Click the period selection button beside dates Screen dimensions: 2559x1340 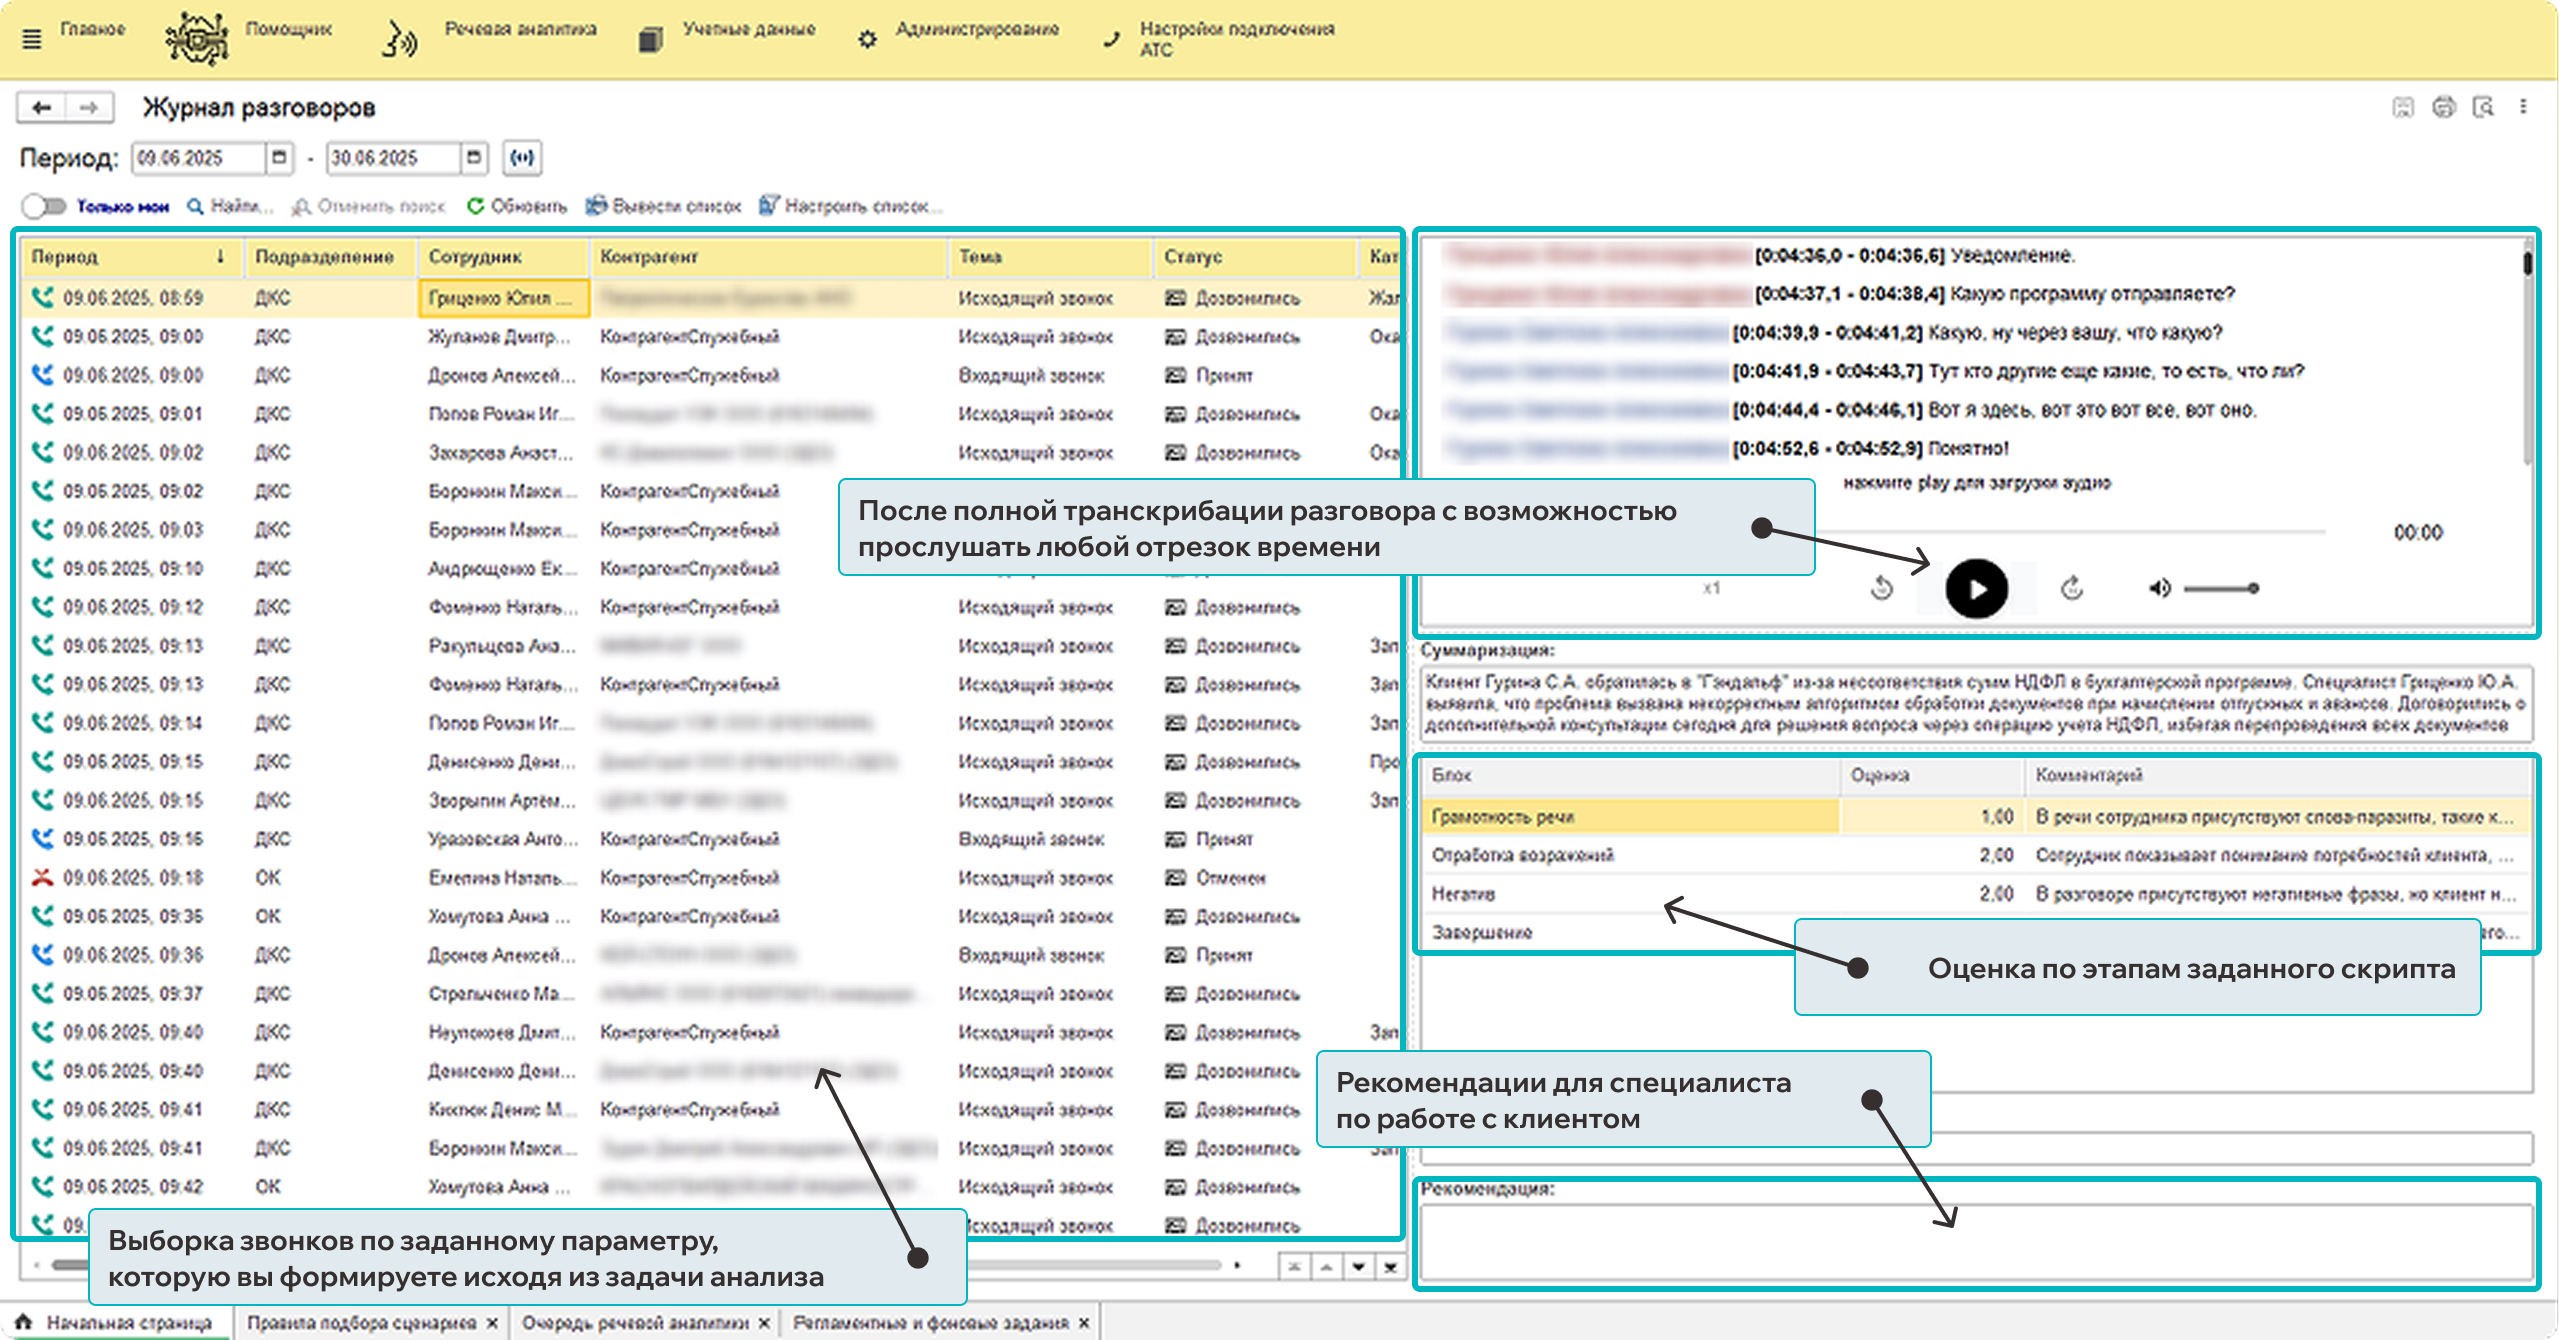522,157
